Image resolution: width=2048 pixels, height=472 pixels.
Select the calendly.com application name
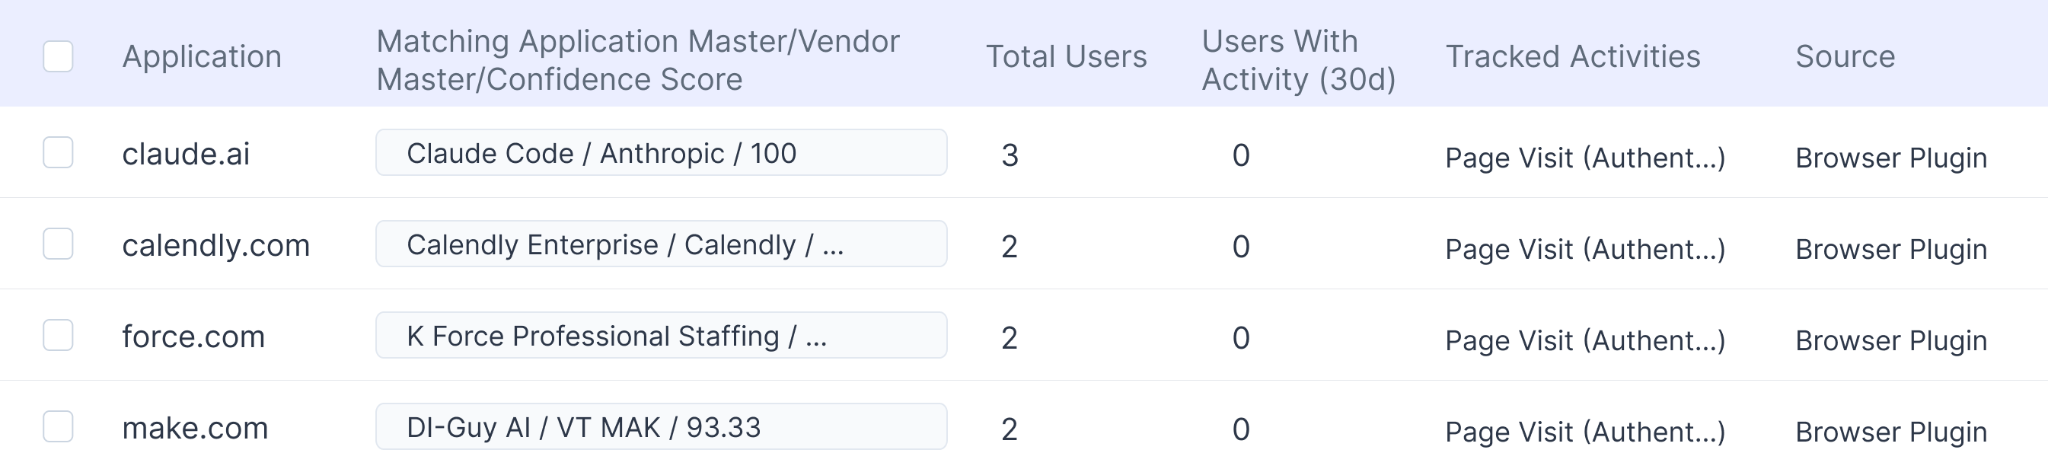coord(216,246)
